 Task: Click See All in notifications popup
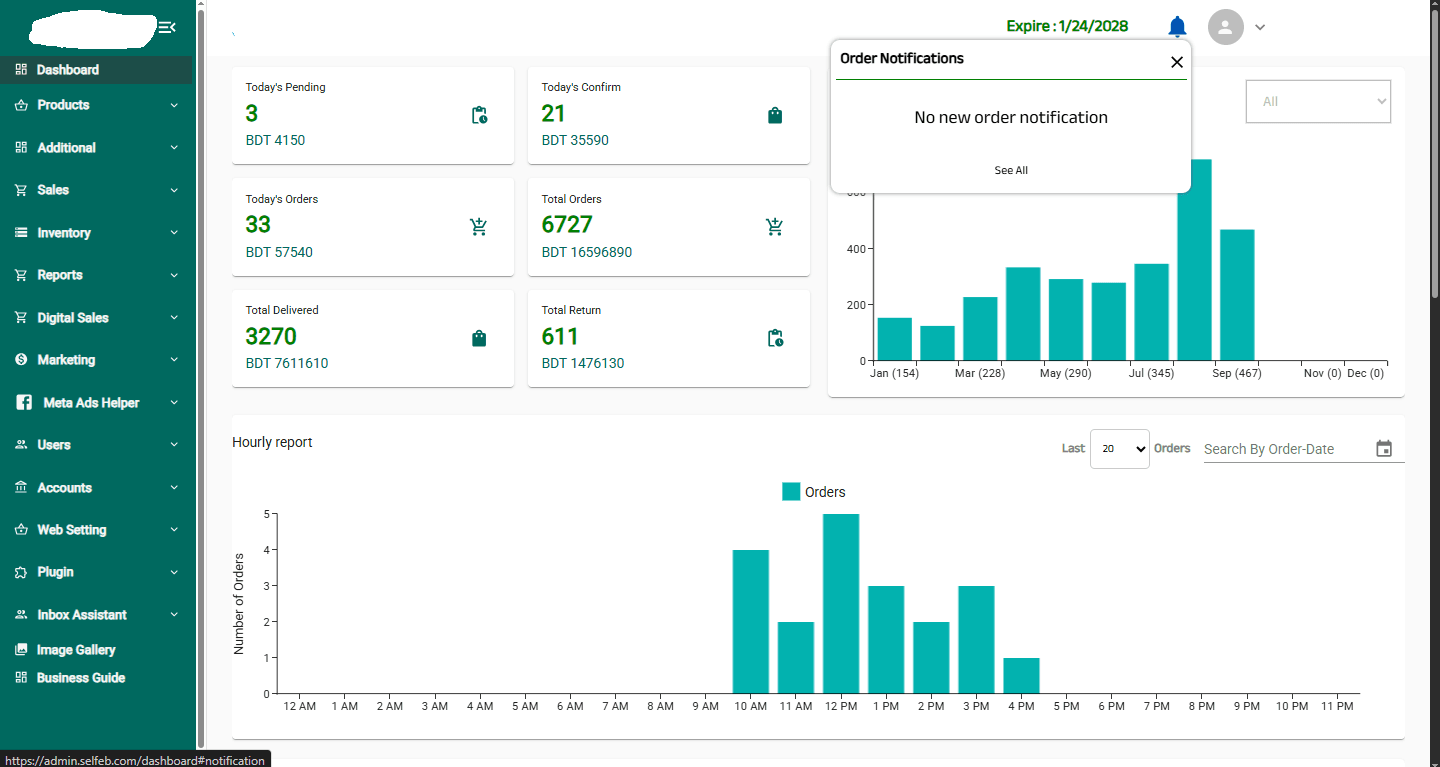tap(1010, 170)
